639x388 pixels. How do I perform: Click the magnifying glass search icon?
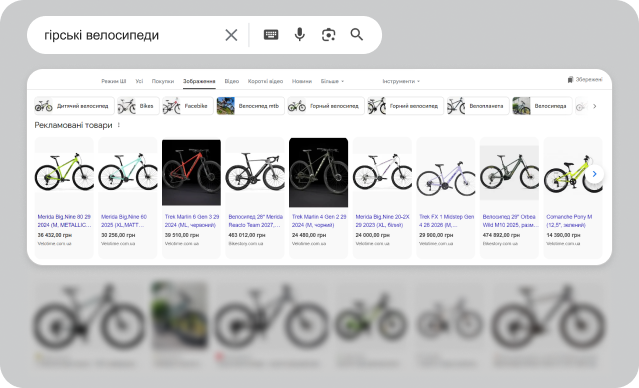(x=357, y=35)
